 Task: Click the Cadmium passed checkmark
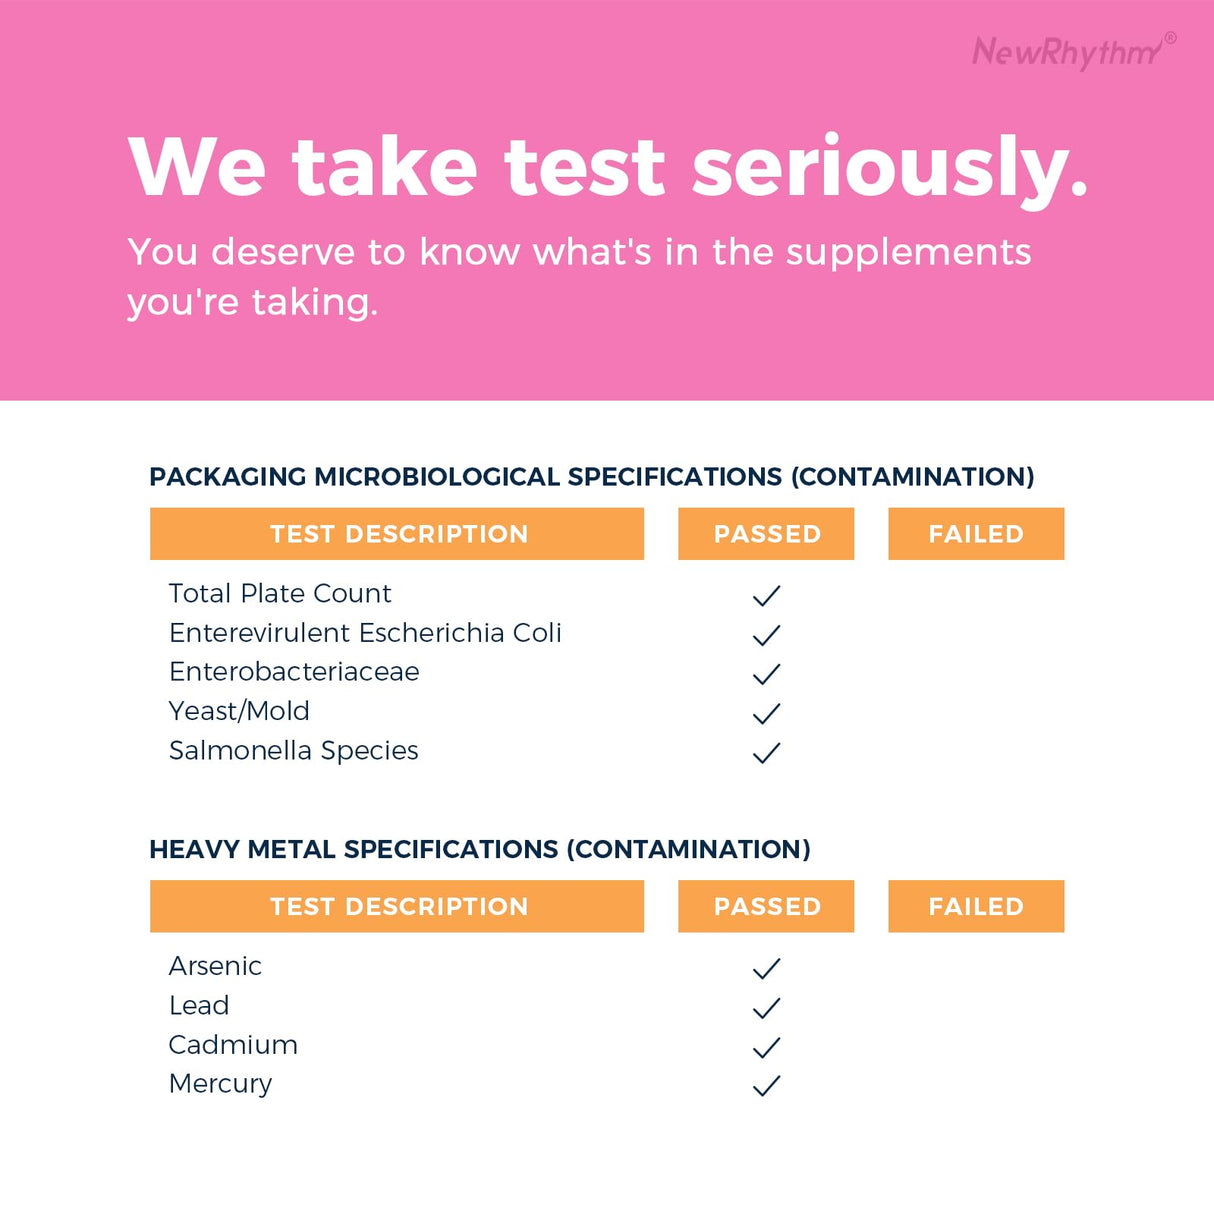point(766,1048)
